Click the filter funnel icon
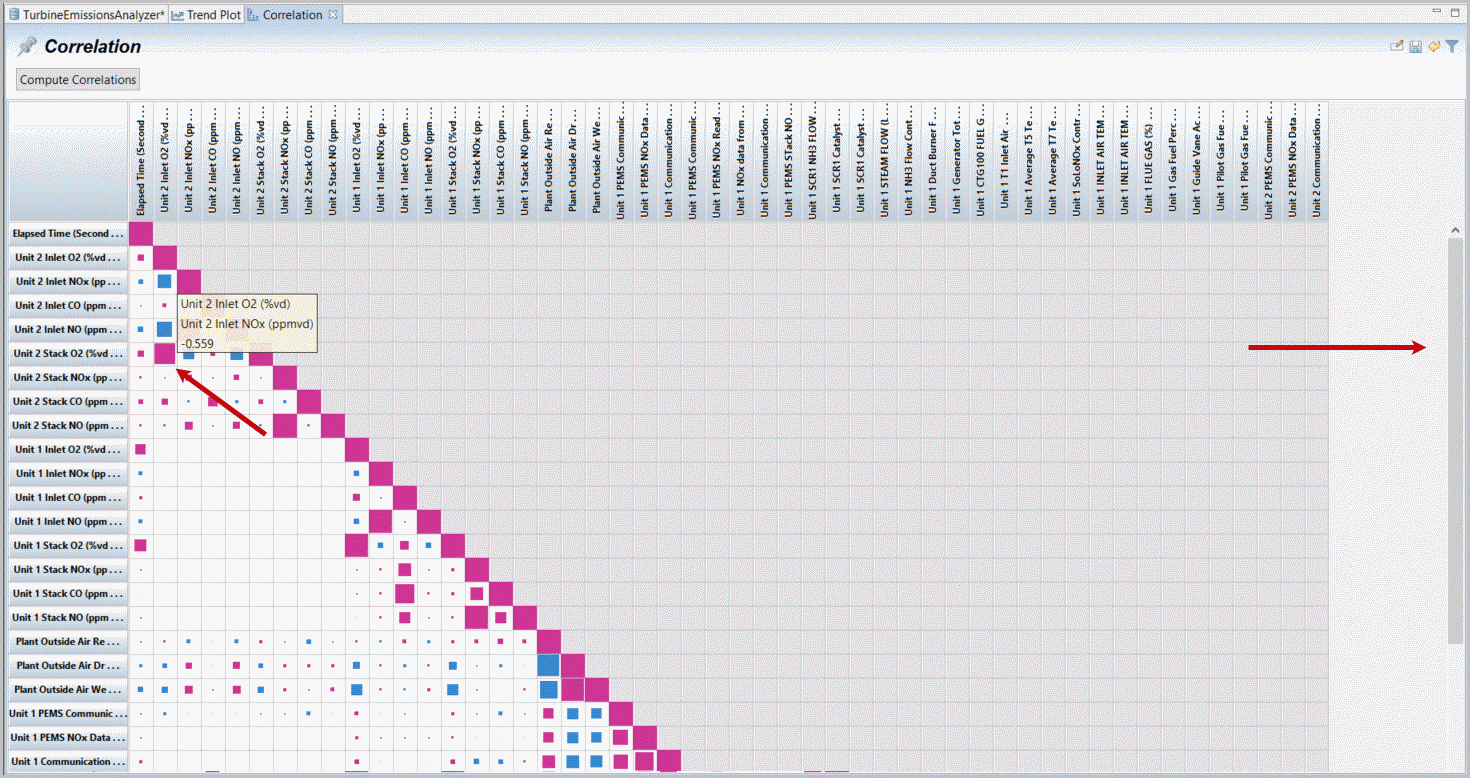Viewport: 1470px width, 778px height. click(x=1452, y=47)
